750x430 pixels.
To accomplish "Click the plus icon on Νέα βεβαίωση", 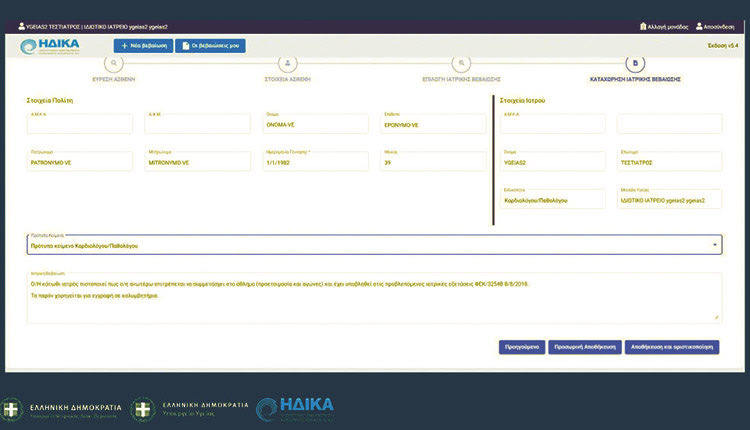I will [x=124, y=46].
